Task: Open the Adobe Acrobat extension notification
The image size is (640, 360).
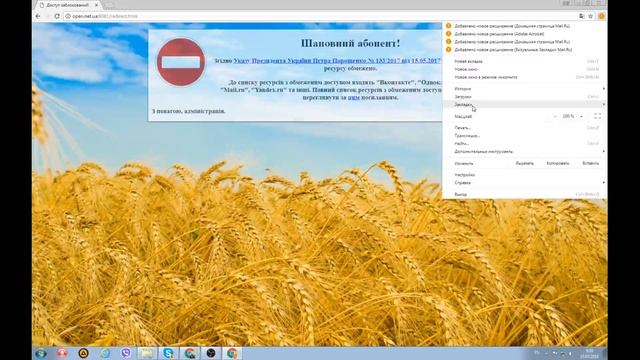Action: pyautogui.click(x=524, y=34)
